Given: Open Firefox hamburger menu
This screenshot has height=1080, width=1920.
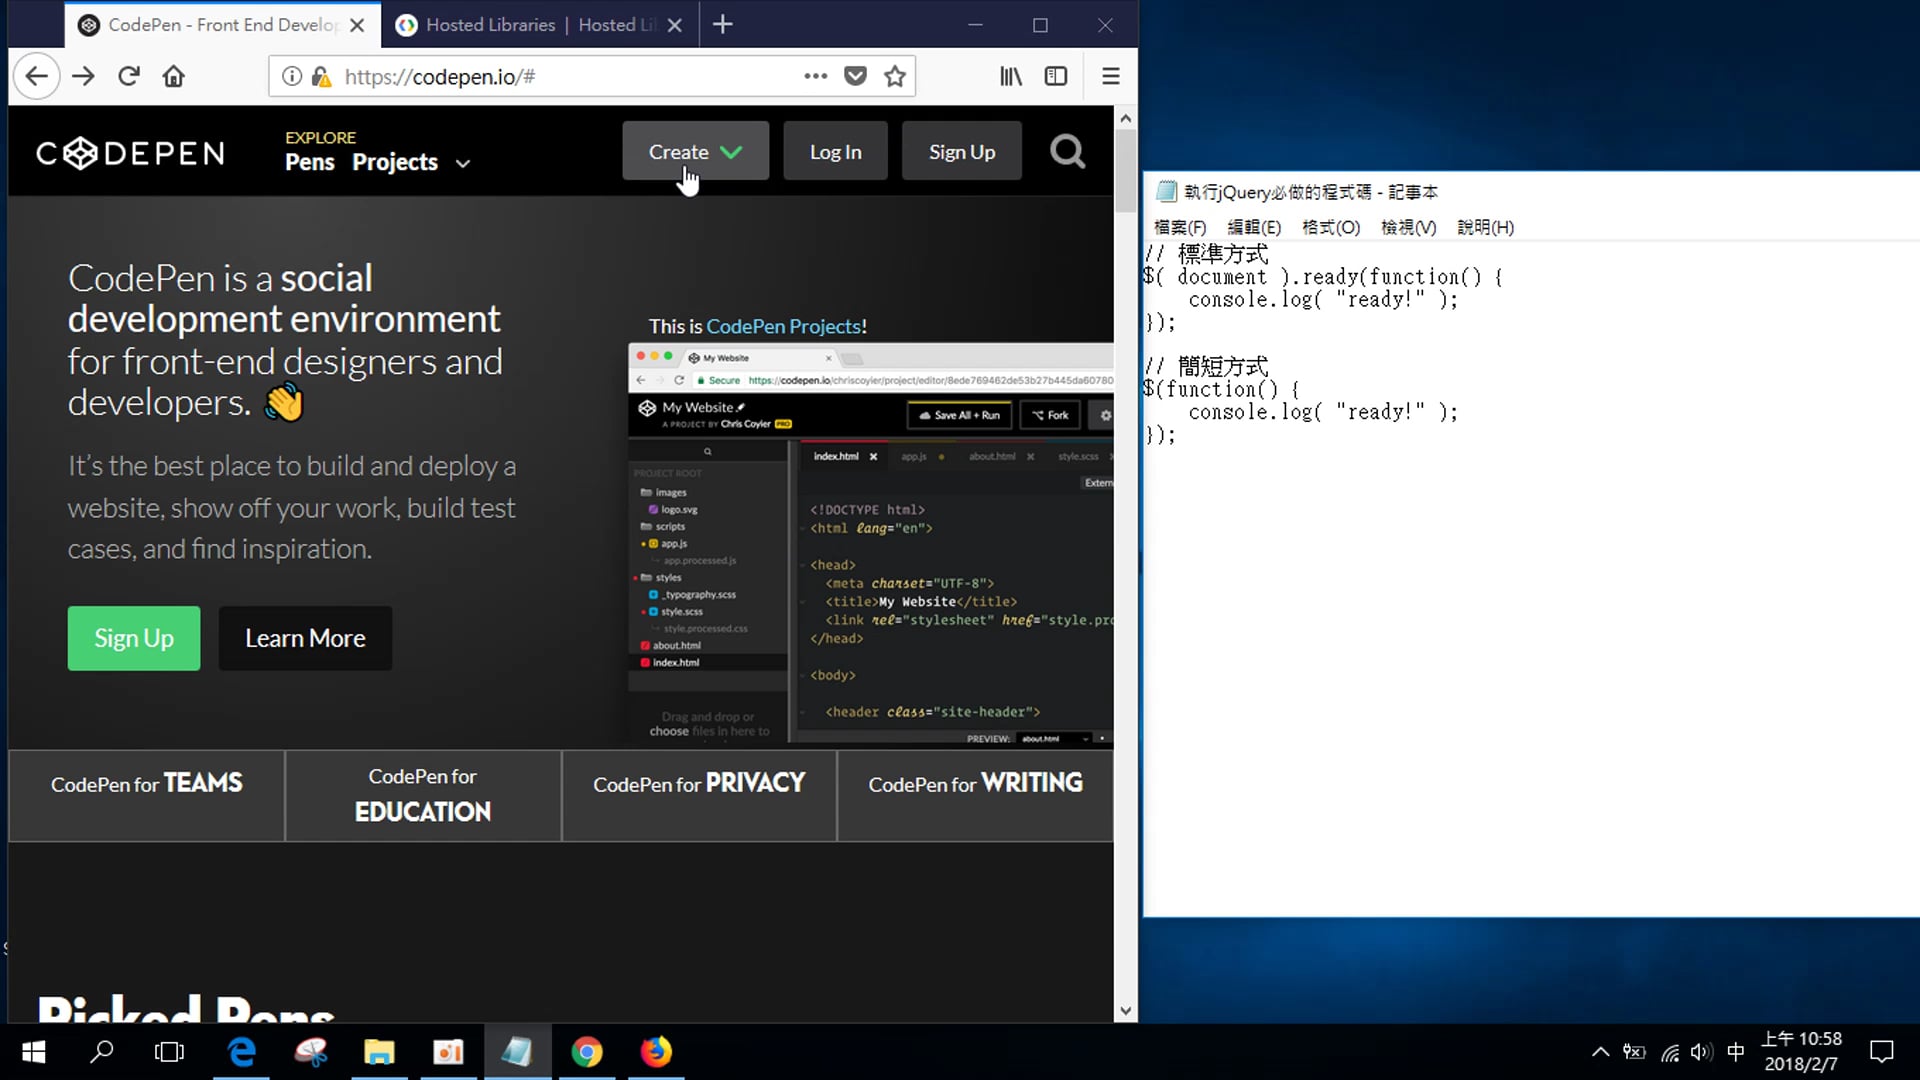Looking at the screenshot, I should click(x=1110, y=76).
